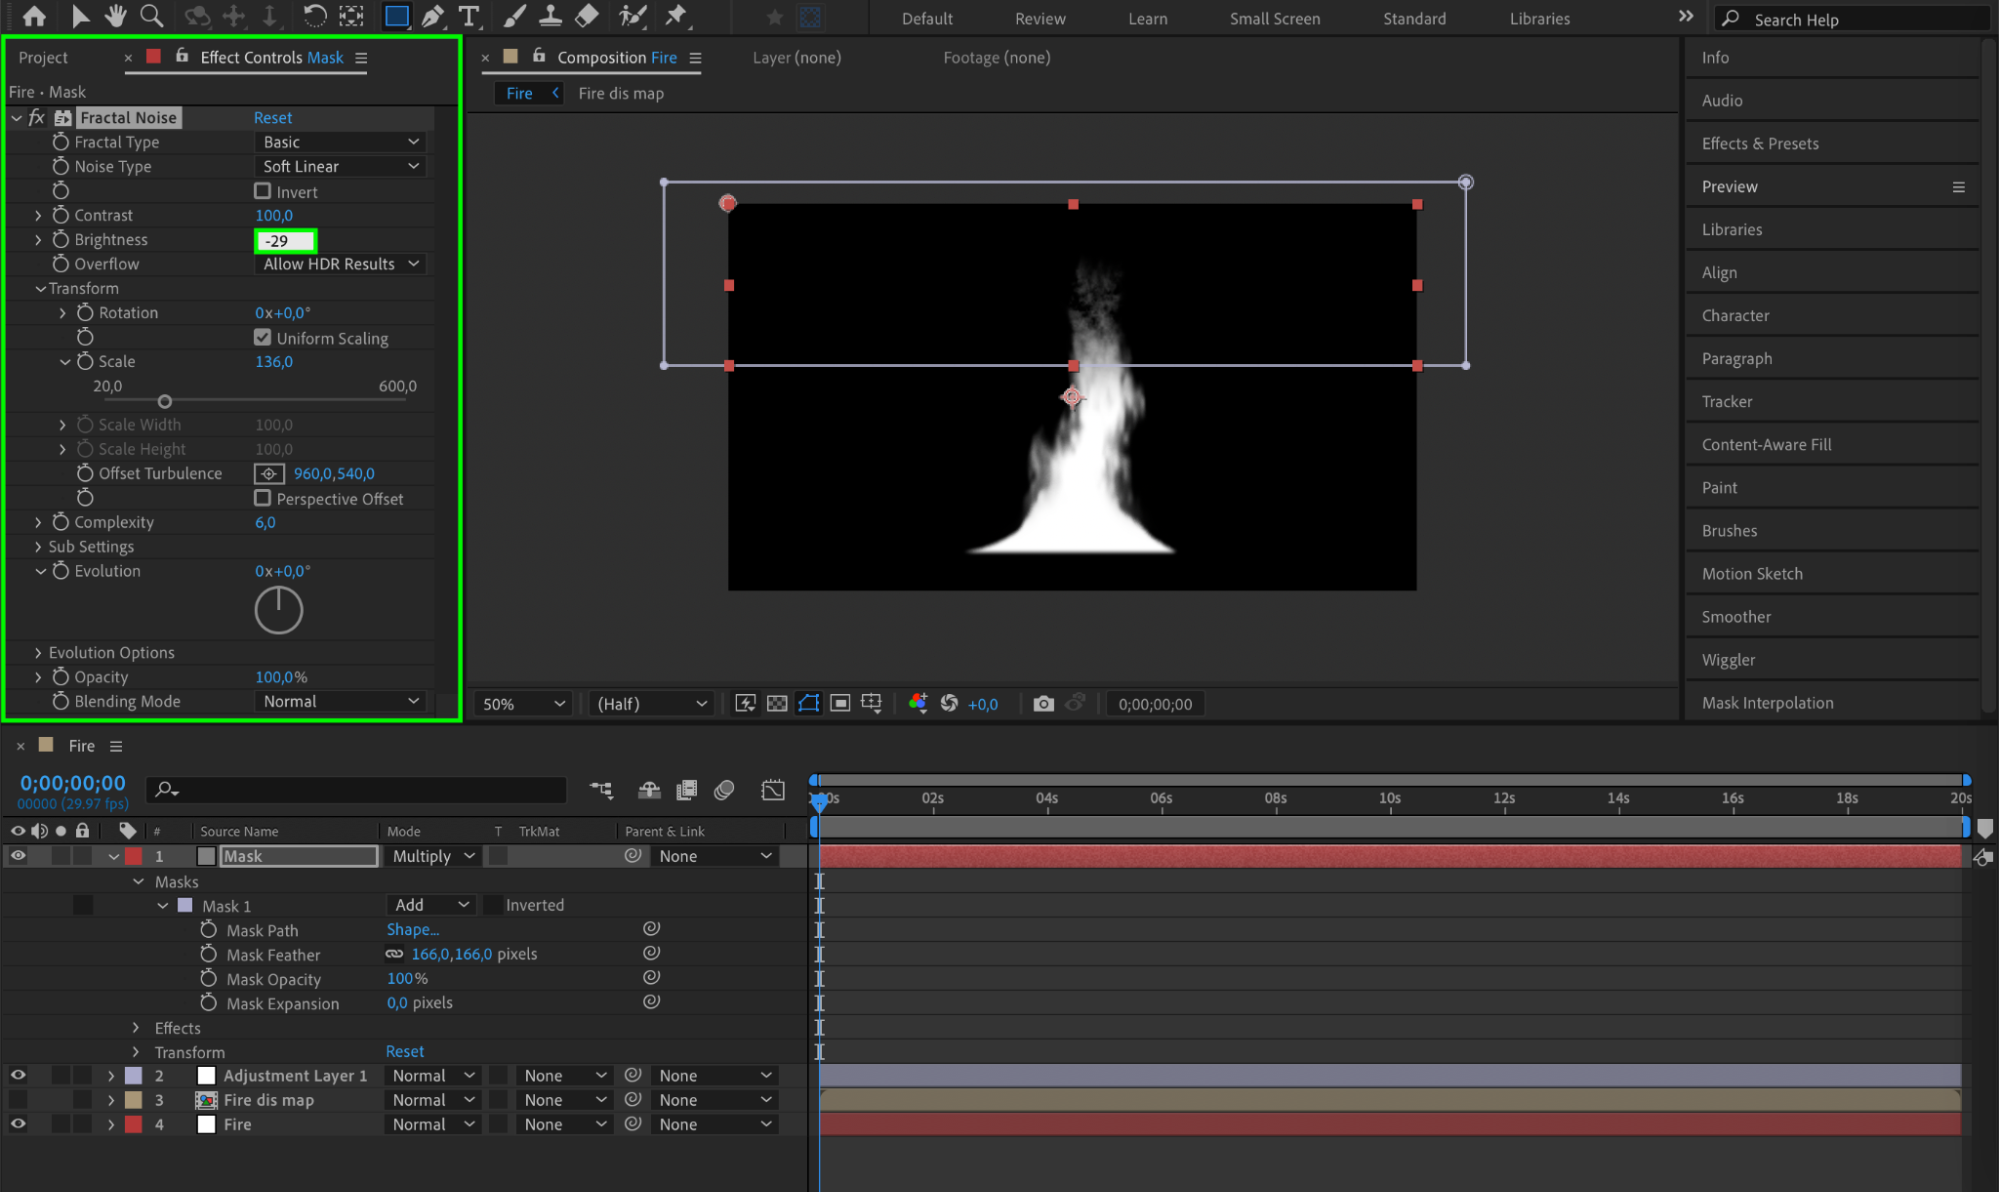1999x1192 pixels.
Task: Enable the Invert checkbox
Action: pyautogui.click(x=263, y=191)
